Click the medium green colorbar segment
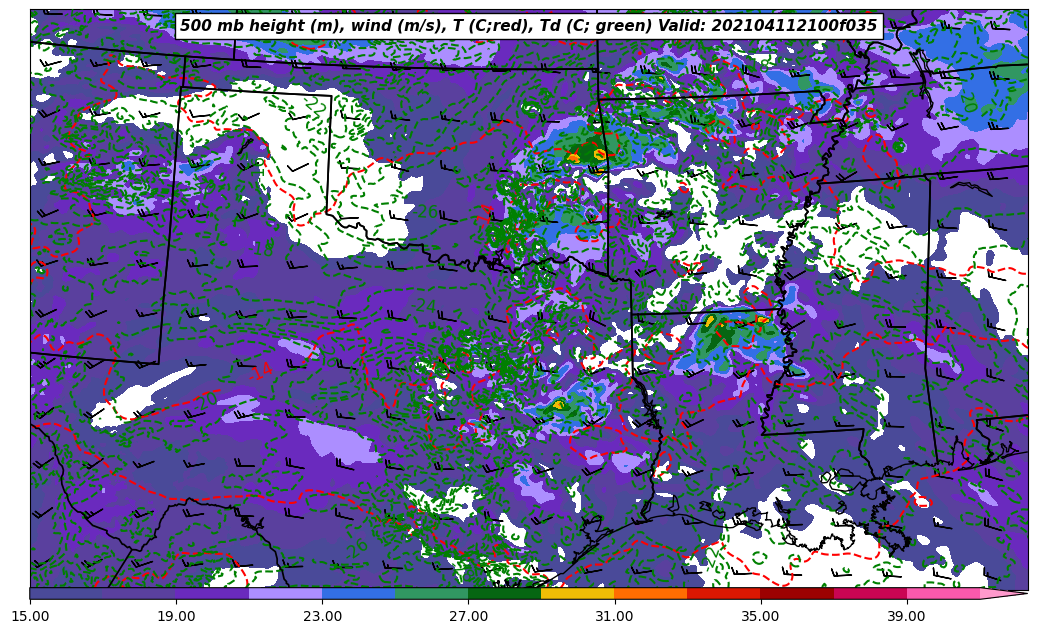Screen dimensions: 1037x633 [431, 593]
